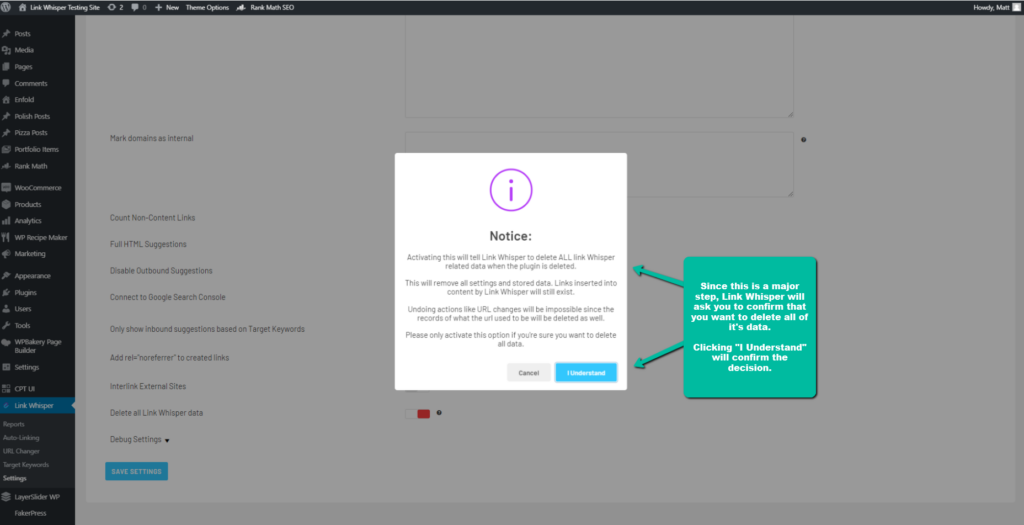1024x525 pixels.
Task: Click the 'Disable Outbound Suggestions' label
Action: [x=161, y=270]
